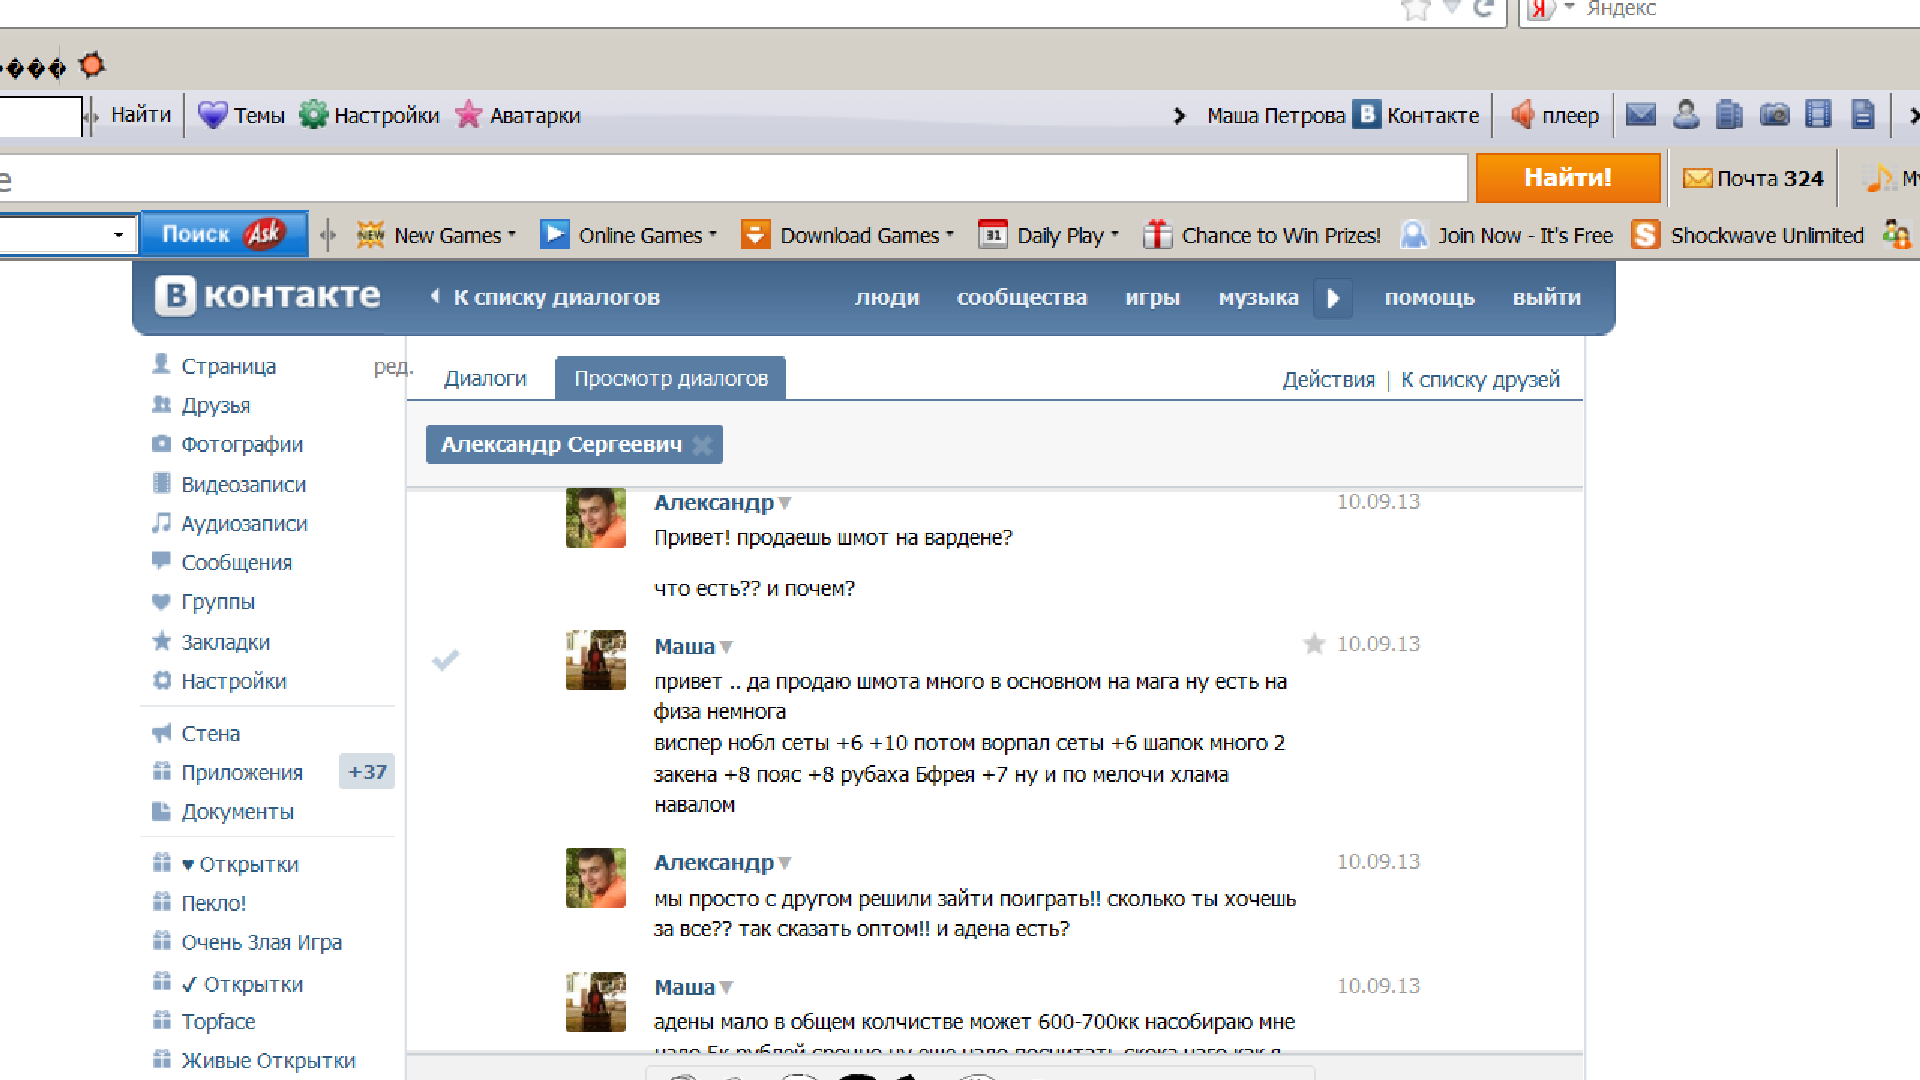Click Alexander's avatar in first message
Screen dimensions: 1920x1080
[x=595, y=517]
